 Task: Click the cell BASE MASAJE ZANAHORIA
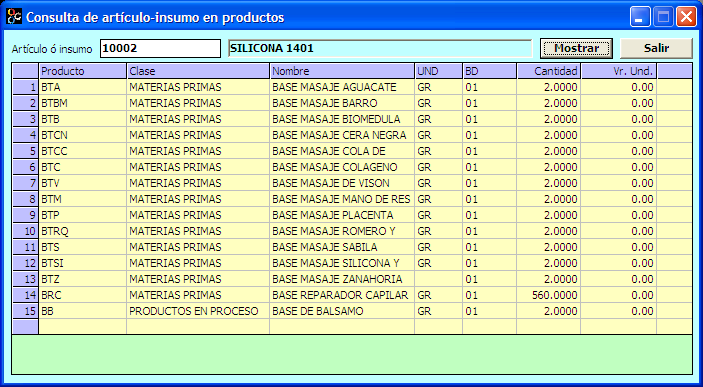coord(342,279)
